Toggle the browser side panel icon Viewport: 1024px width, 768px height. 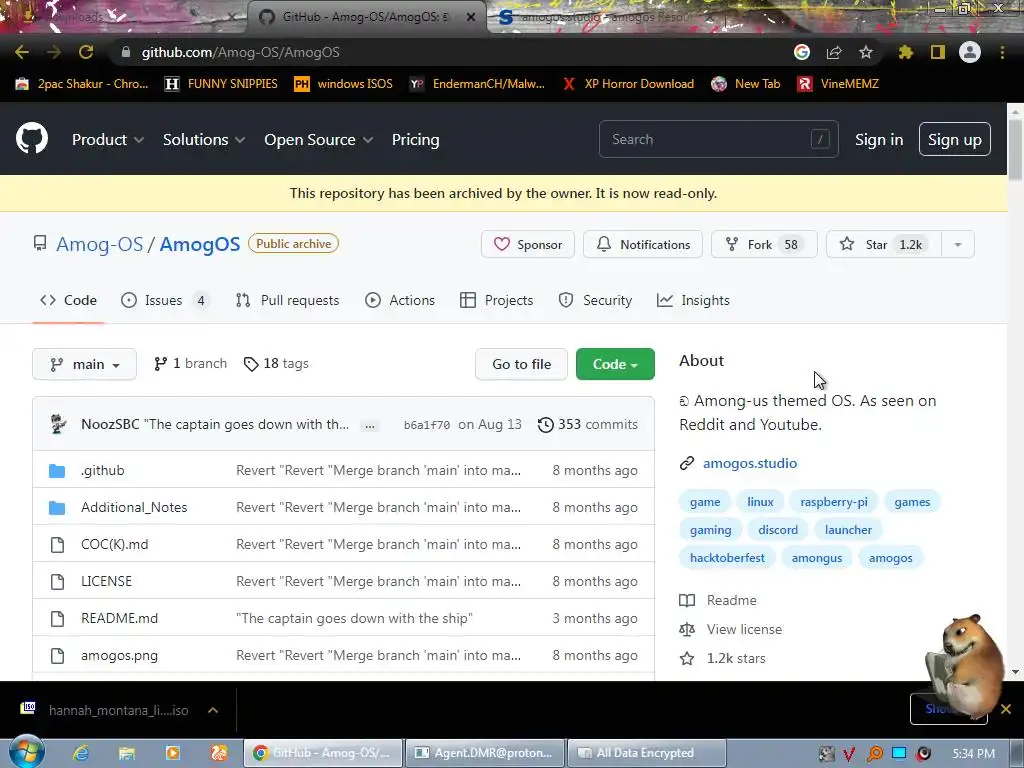tap(938, 52)
